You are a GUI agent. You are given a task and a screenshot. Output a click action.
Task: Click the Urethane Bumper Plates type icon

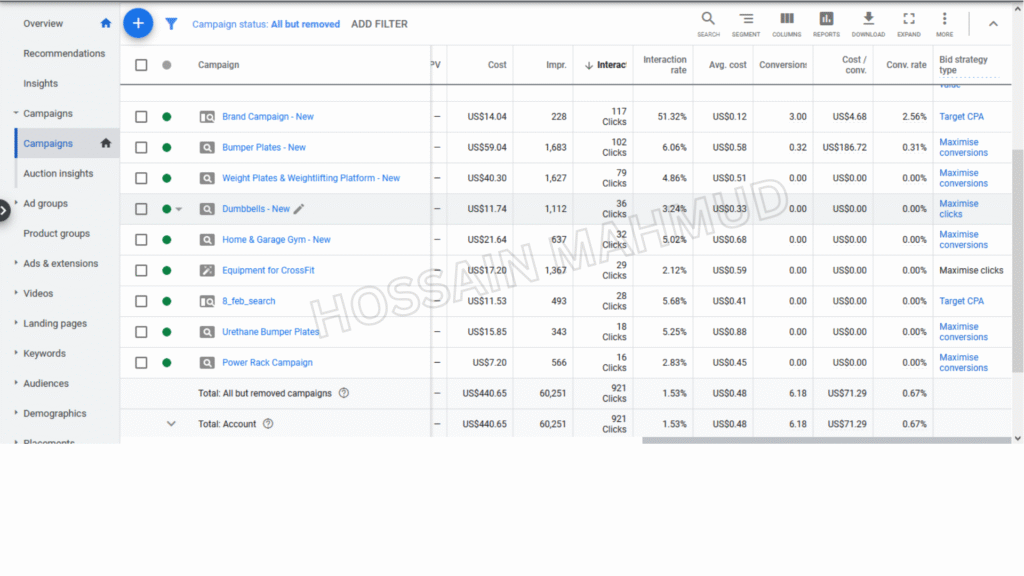point(207,332)
